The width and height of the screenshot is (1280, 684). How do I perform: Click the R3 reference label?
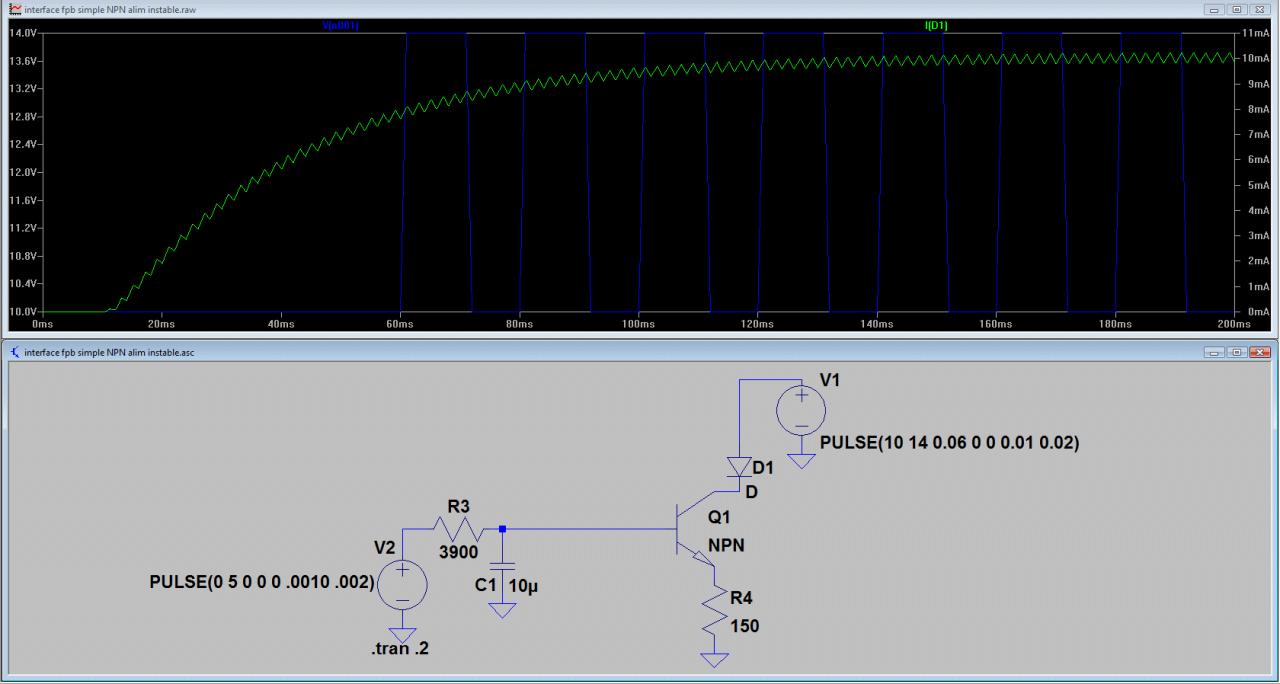pyautogui.click(x=458, y=507)
